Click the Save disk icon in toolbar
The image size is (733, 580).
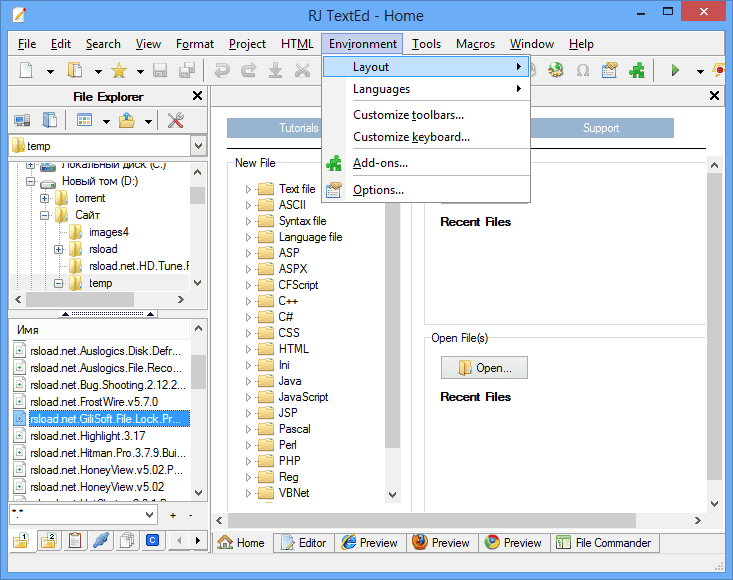(160, 71)
